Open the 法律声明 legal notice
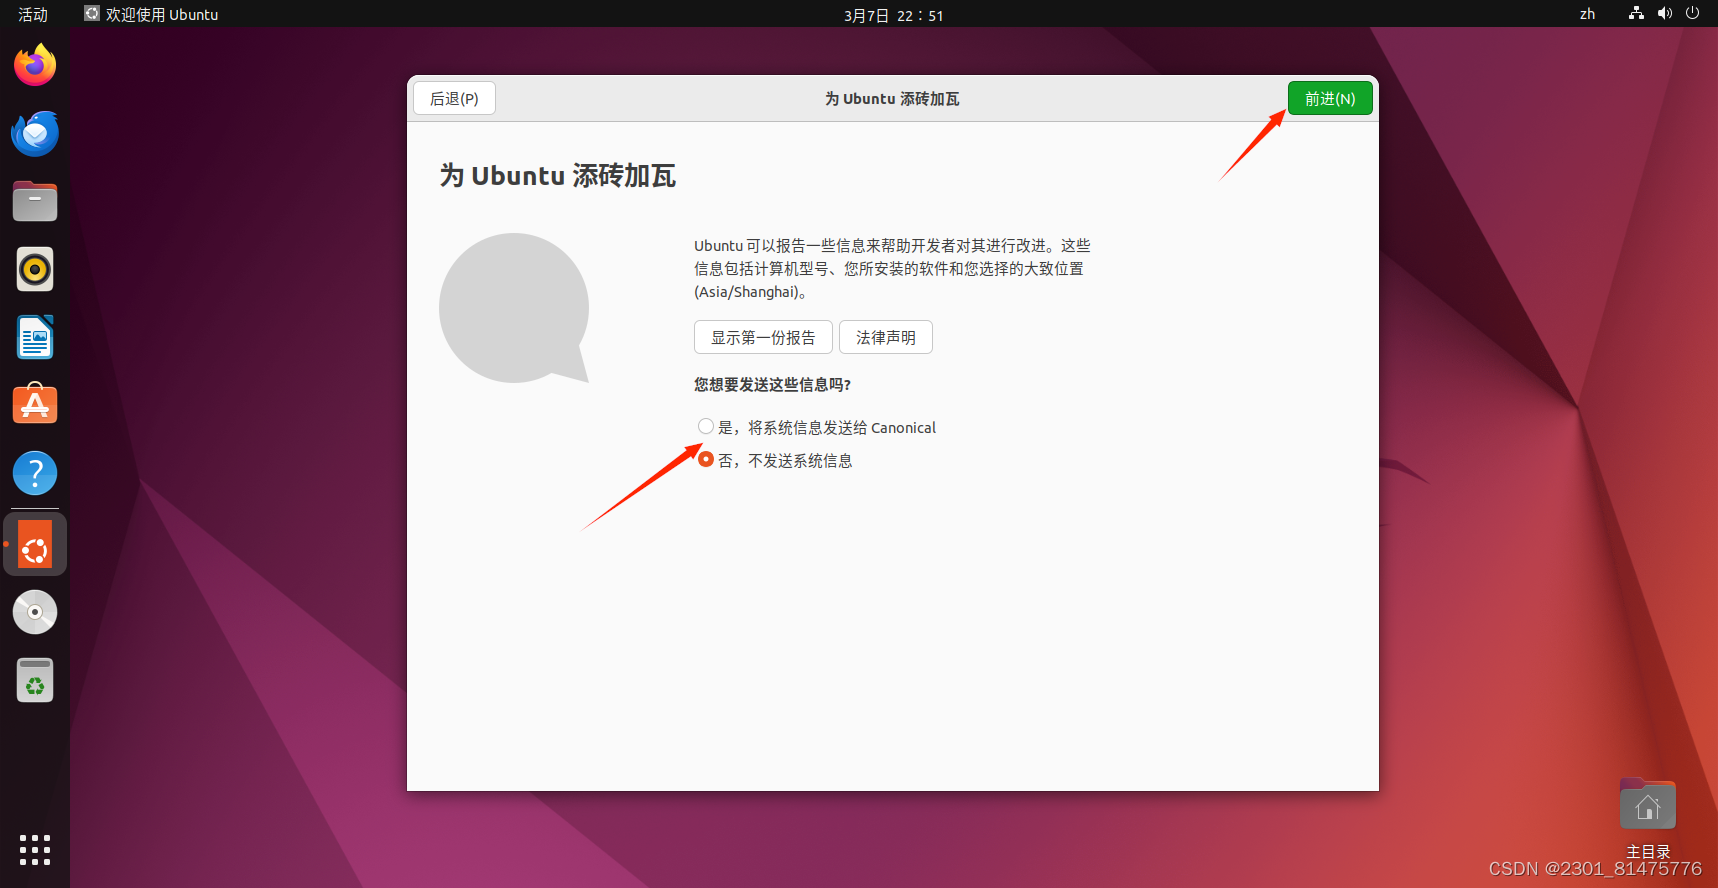Viewport: 1718px width, 888px height. pos(886,337)
